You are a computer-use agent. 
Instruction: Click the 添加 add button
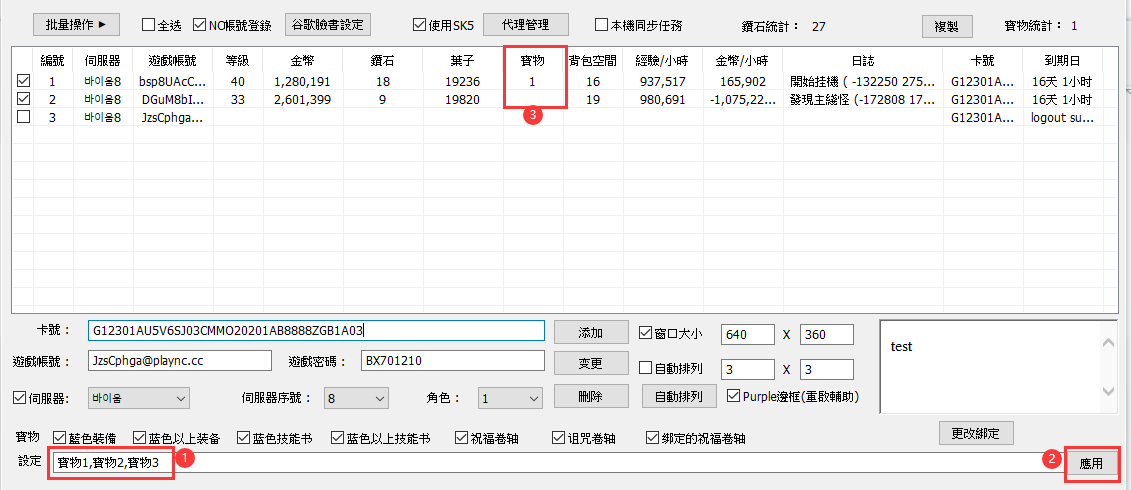[591, 332]
